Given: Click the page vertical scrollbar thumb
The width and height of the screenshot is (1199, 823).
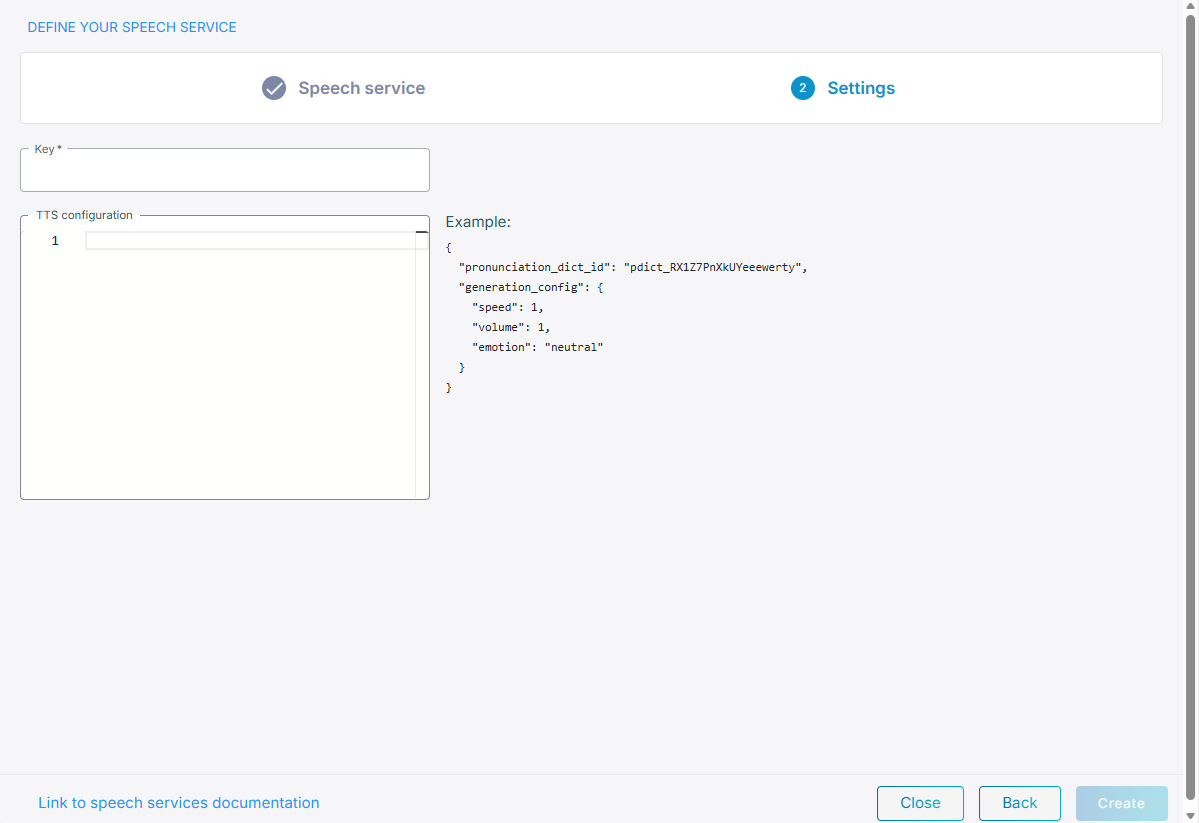Looking at the screenshot, I should click(1190, 400).
